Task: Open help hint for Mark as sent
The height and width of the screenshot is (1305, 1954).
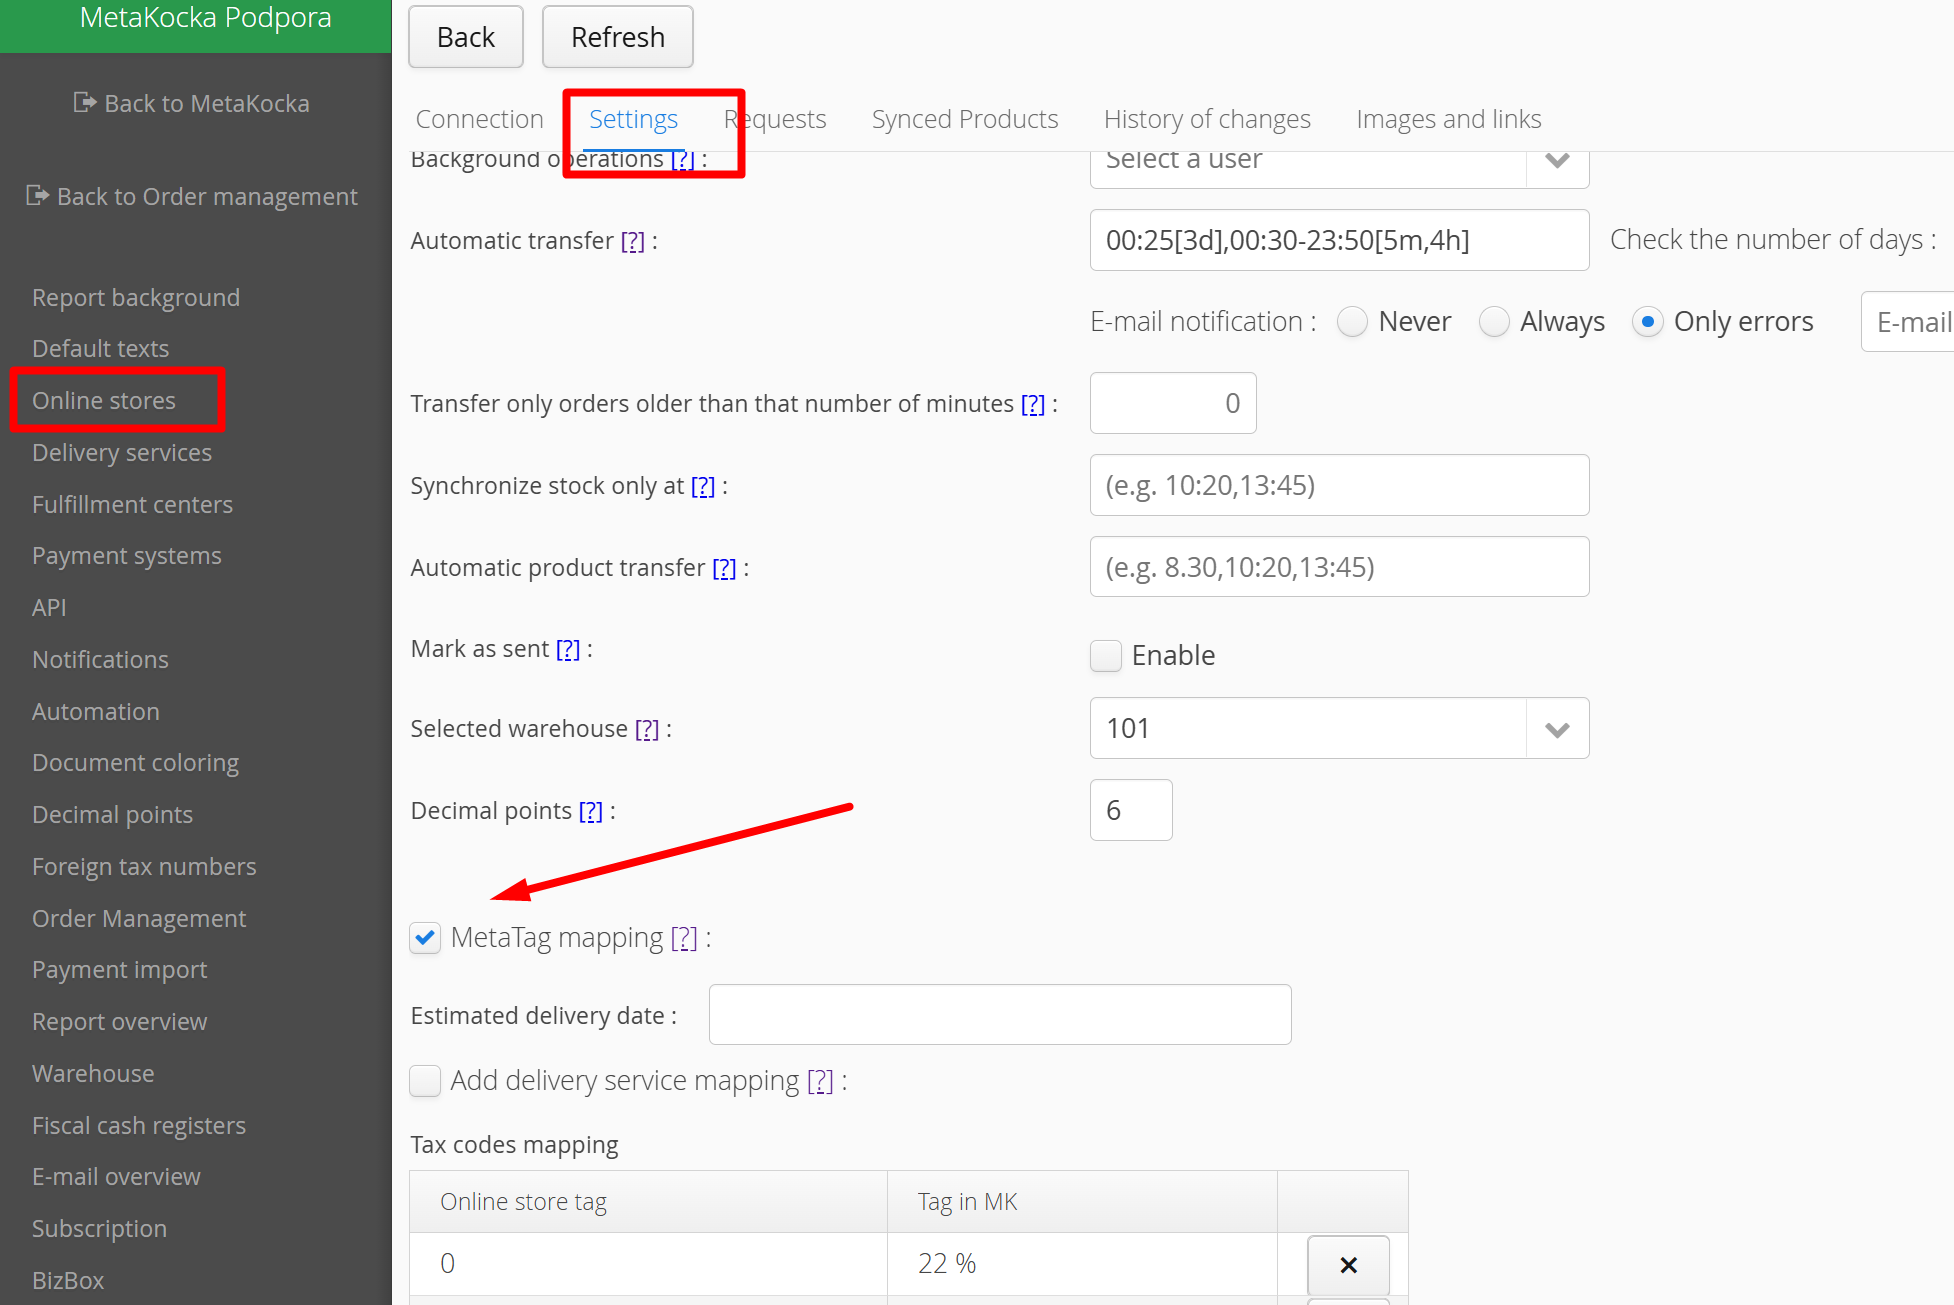Action: pyautogui.click(x=567, y=649)
